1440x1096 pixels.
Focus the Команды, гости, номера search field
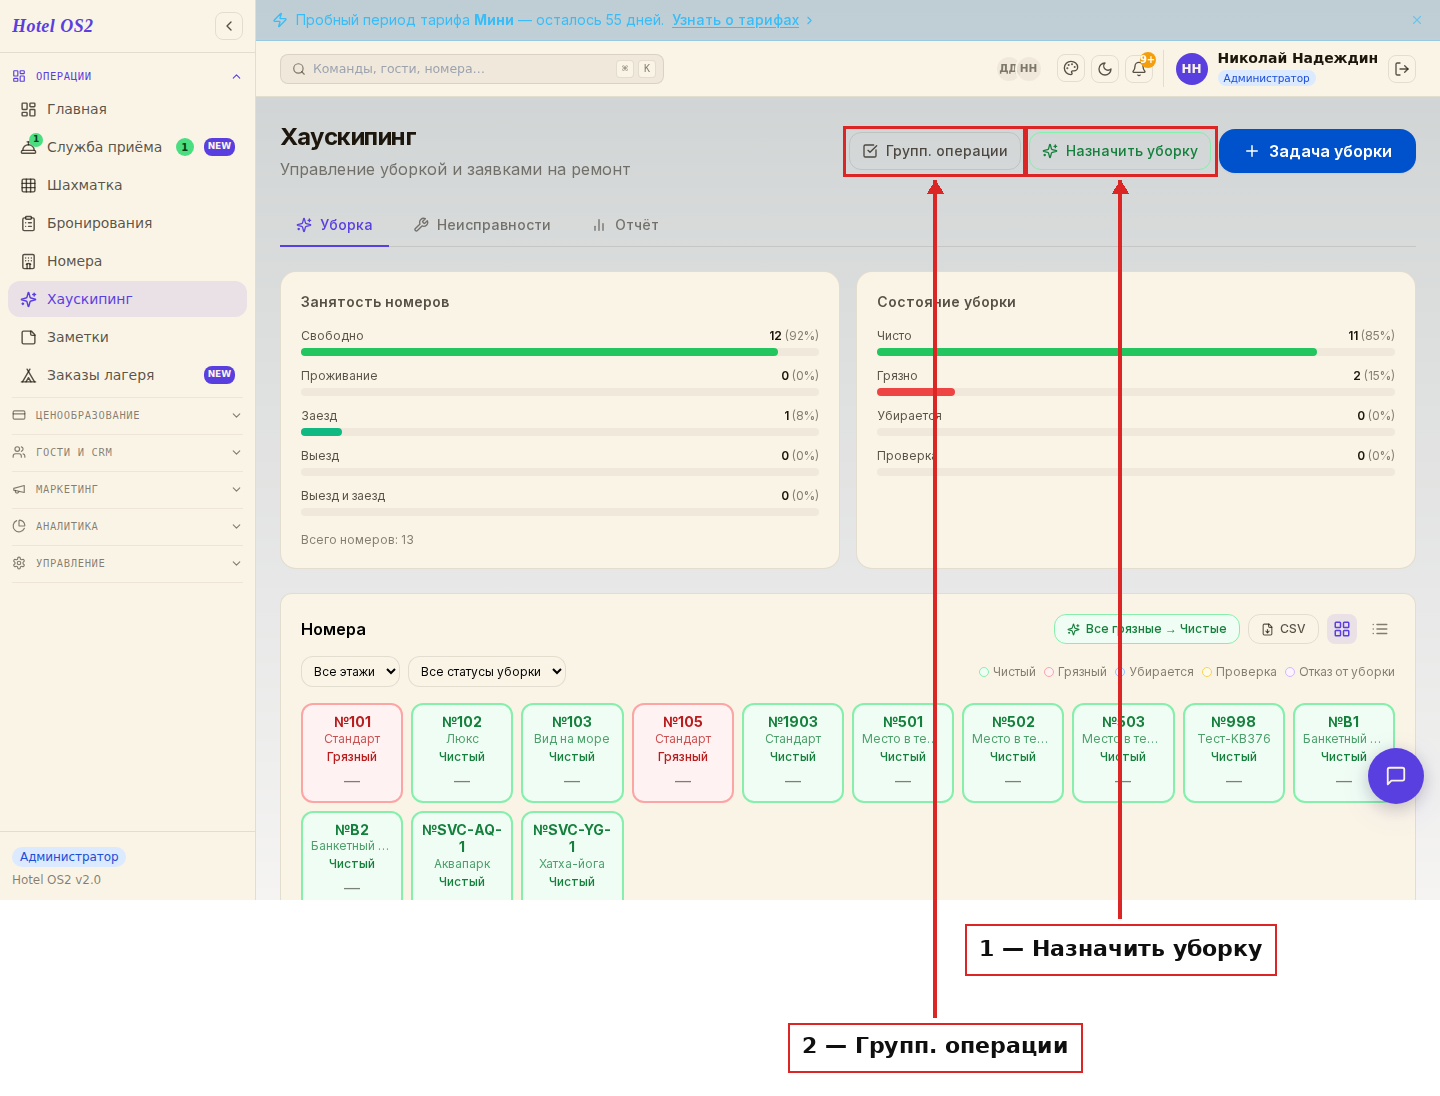point(472,69)
